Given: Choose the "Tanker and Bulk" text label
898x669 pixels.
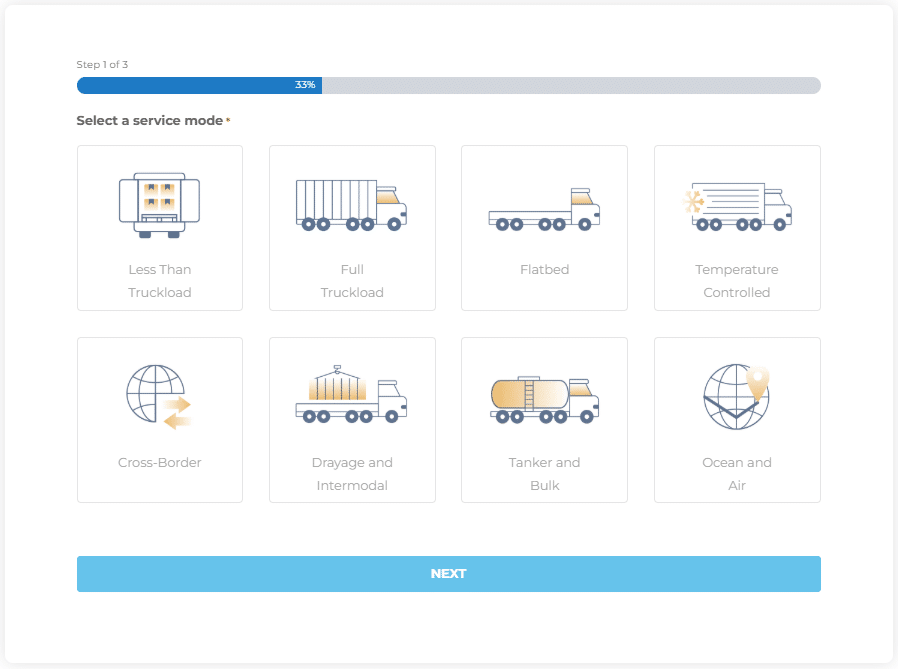Looking at the screenshot, I should point(544,474).
